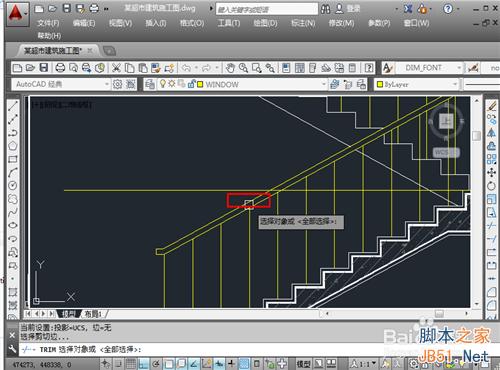Select the Fillet tool
The image size is (500, 370).
[x=492, y=306]
